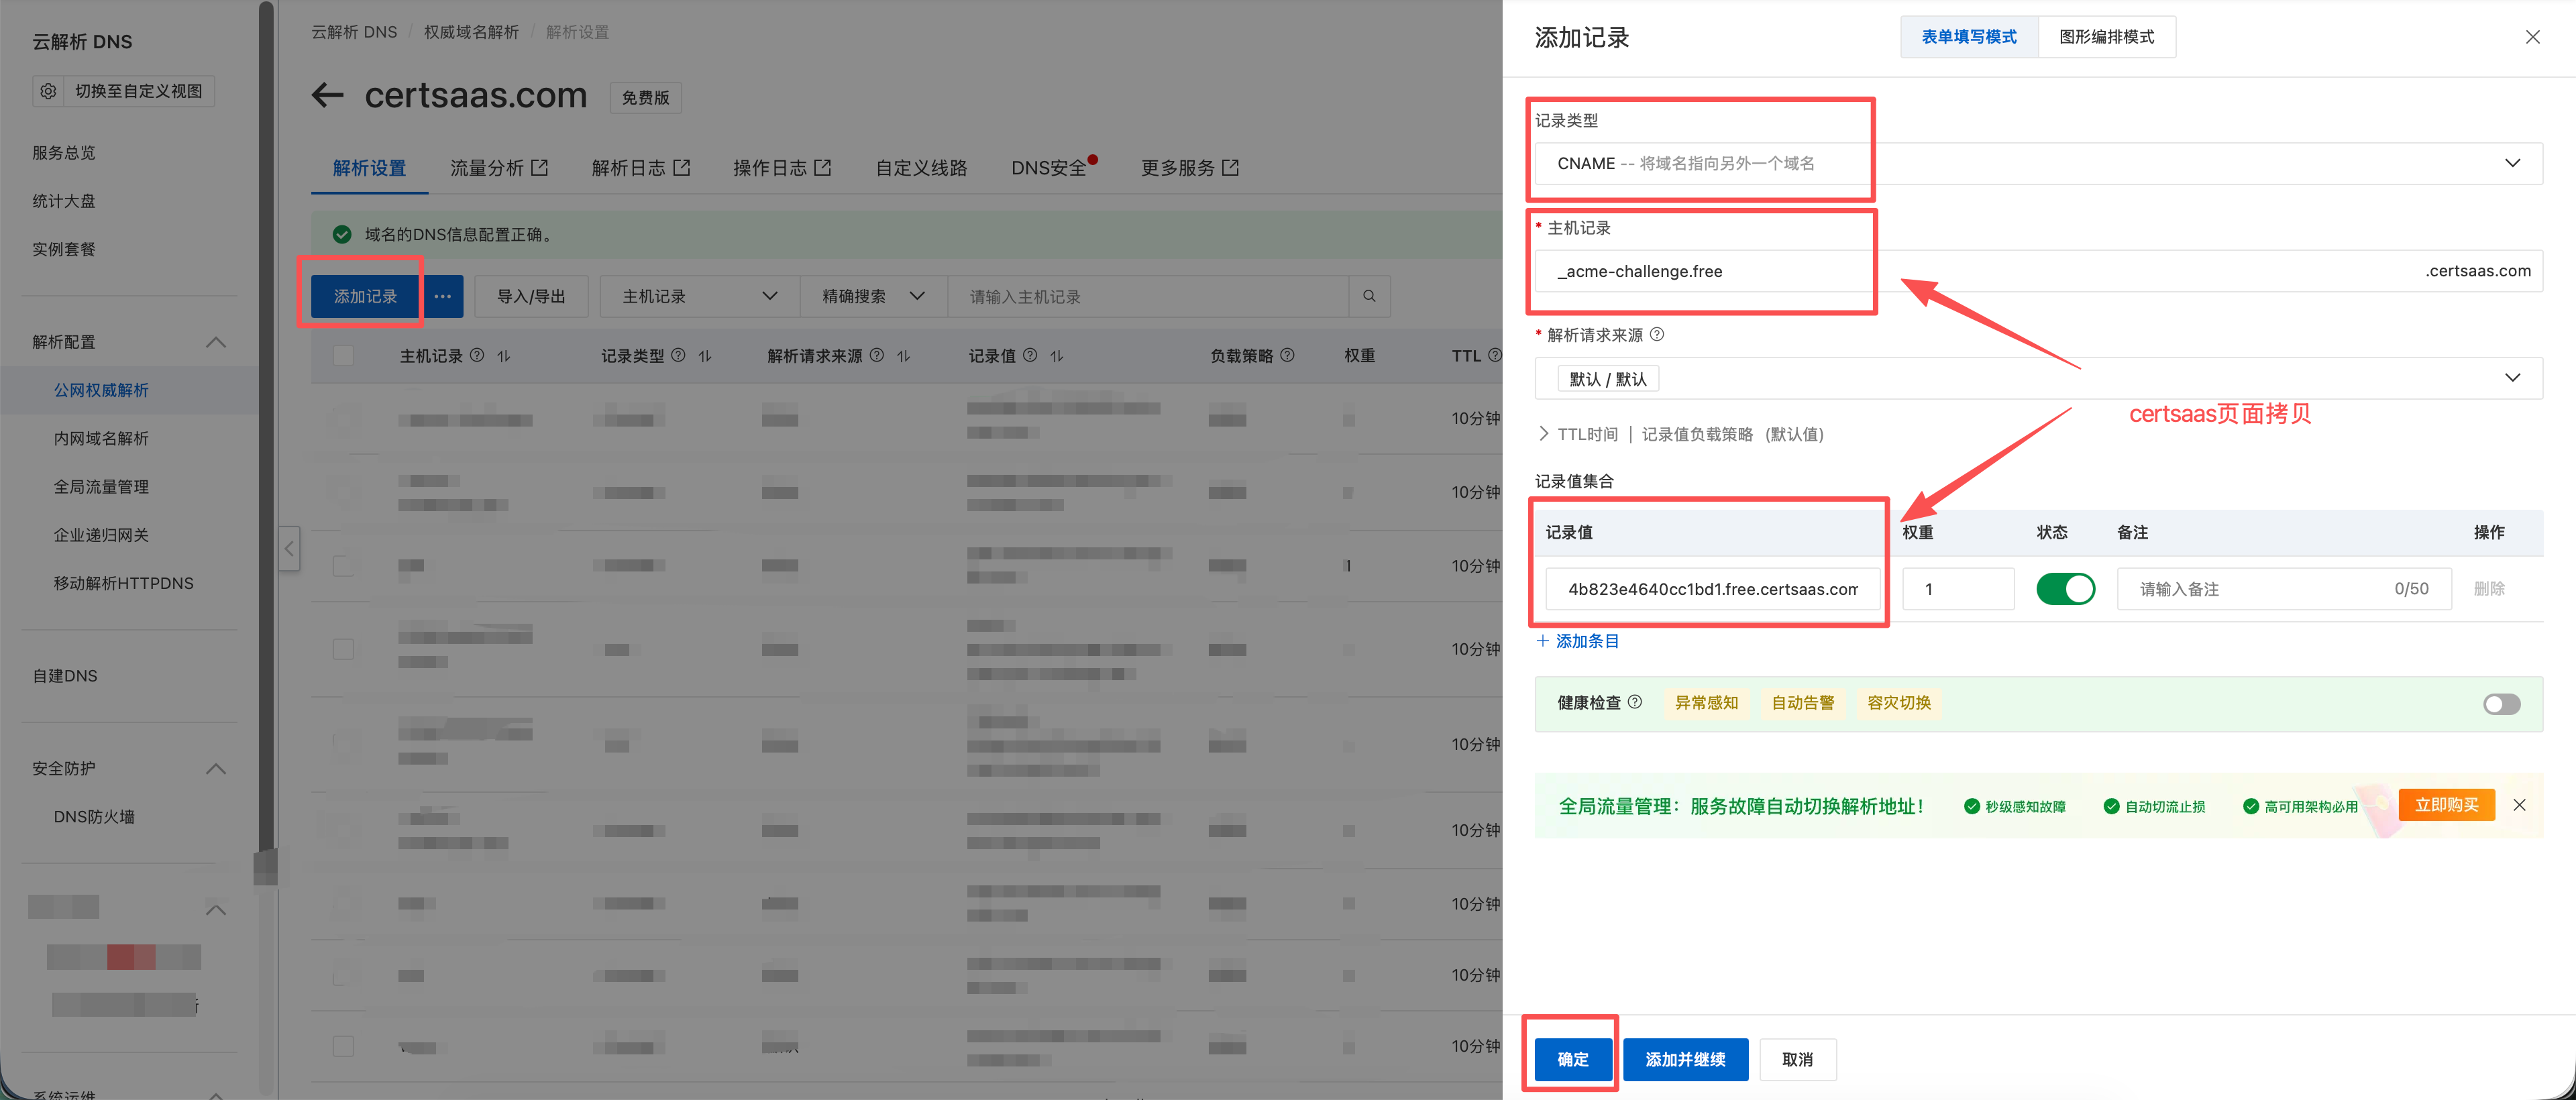2576x1100 pixels.
Task: Open 服务总览 in the sidebar
Action: [64, 152]
